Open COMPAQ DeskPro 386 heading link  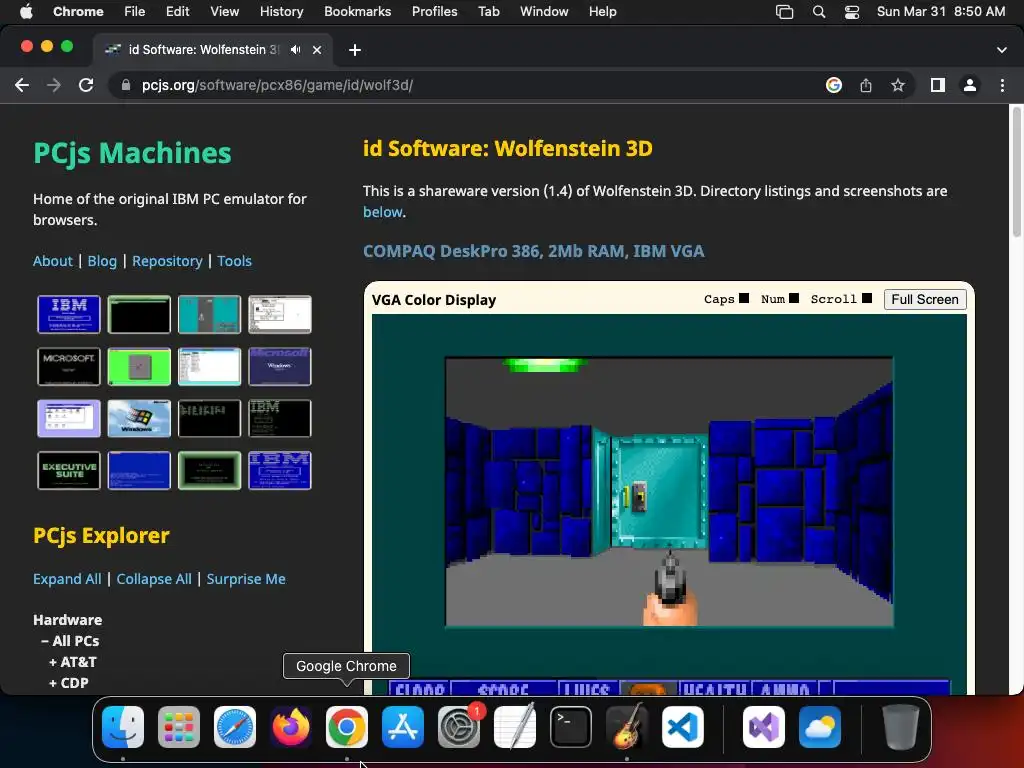(534, 251)
